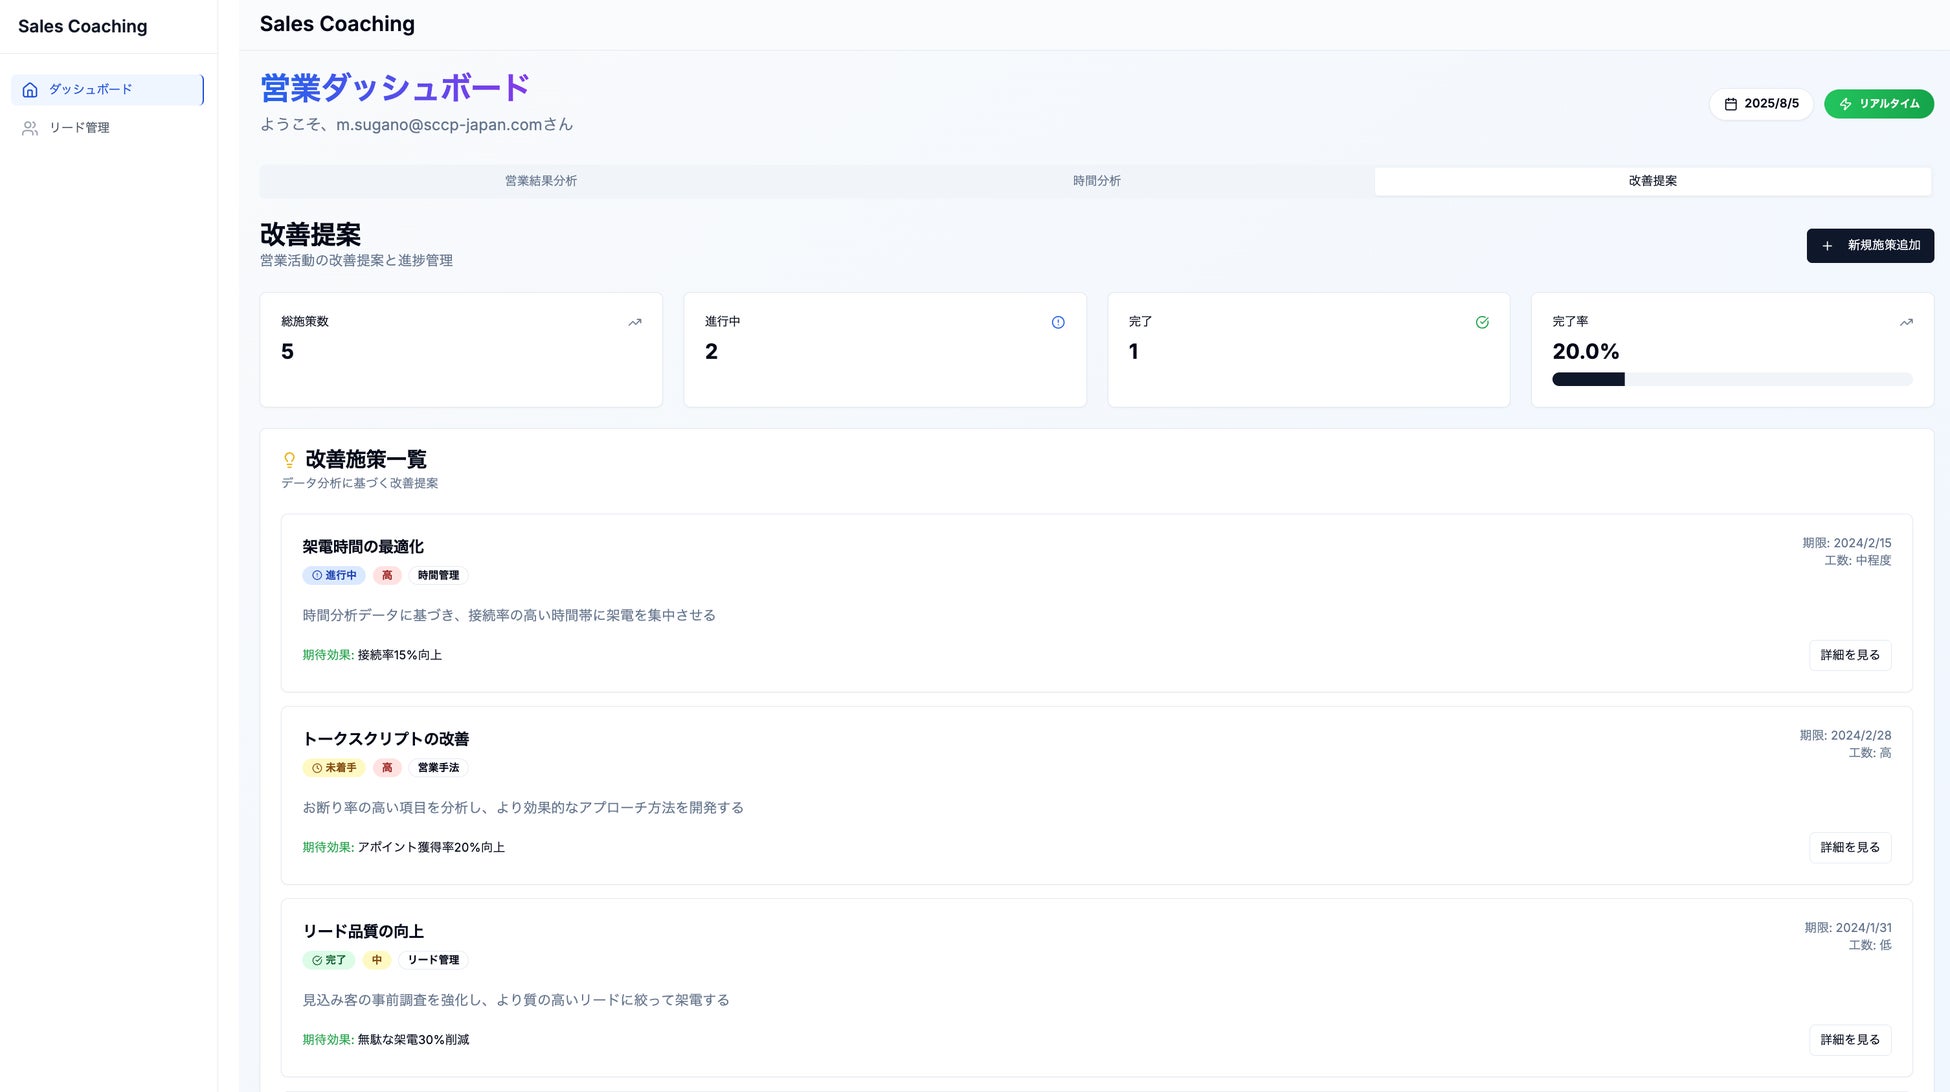
Task: Click the info icon in 進行中 card
Action: pos(1058,322)
